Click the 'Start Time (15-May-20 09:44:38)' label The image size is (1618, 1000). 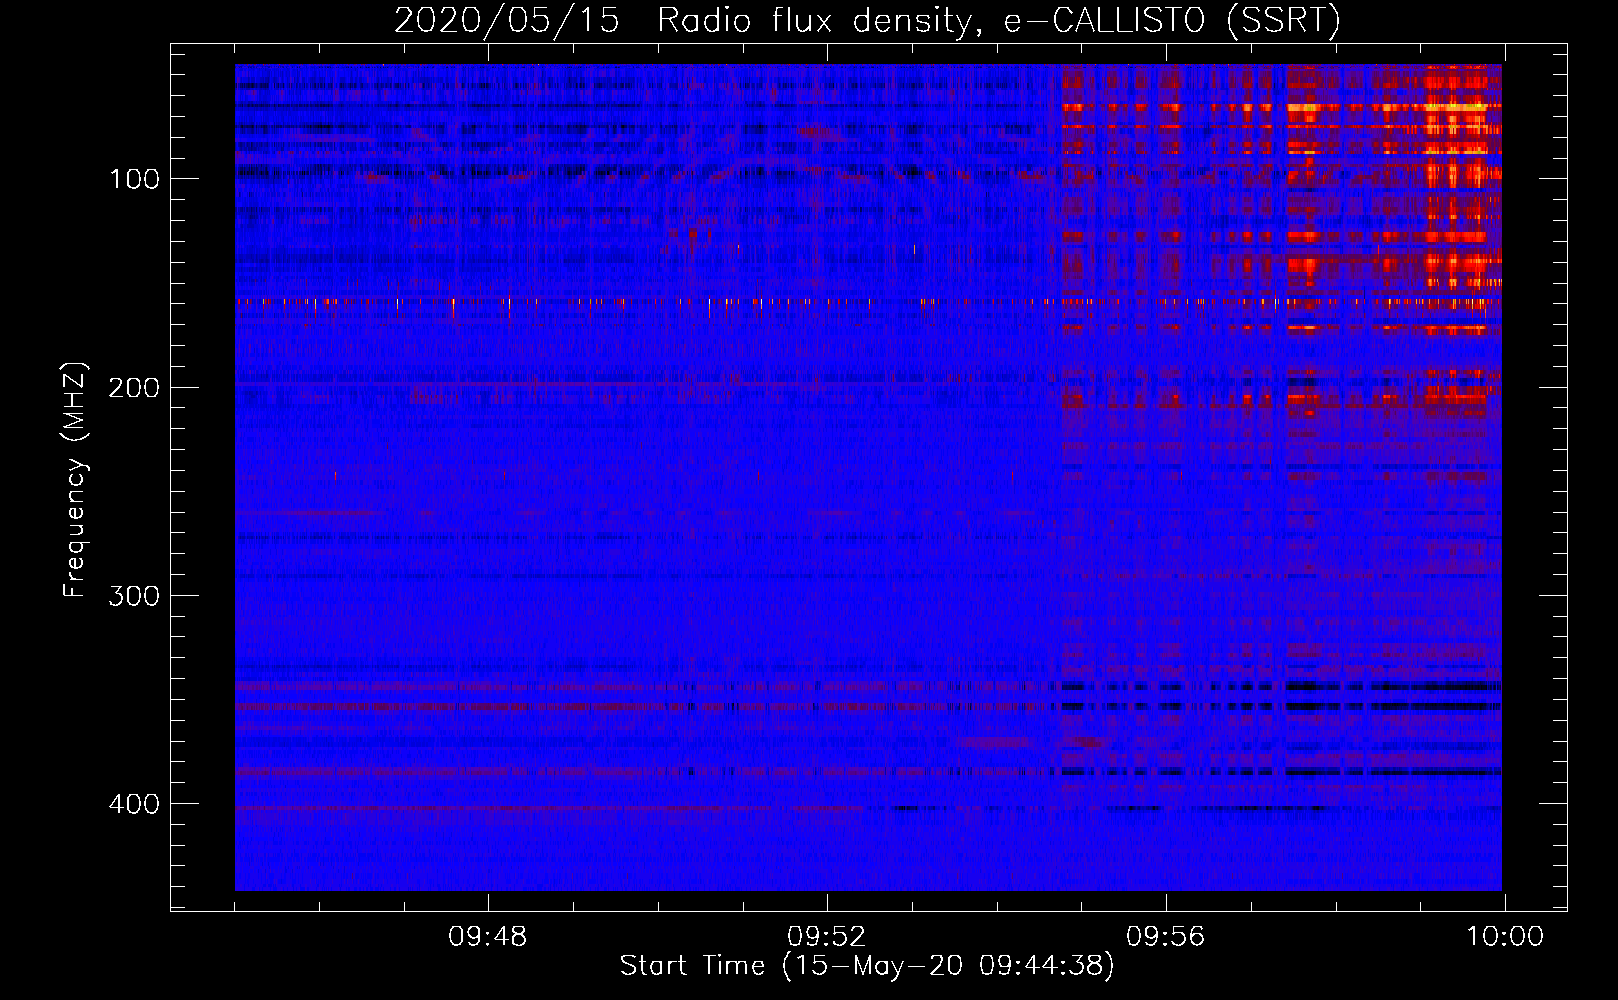click(x=867, y=966)
